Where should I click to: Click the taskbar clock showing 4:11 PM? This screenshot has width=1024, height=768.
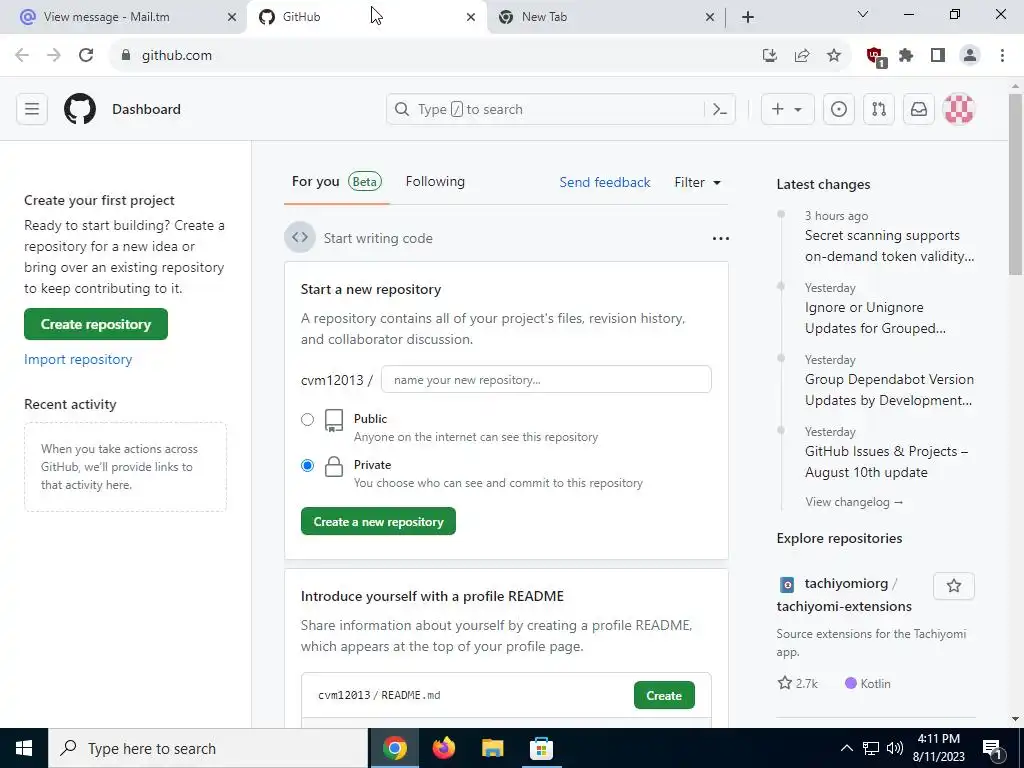click(938, 748)
